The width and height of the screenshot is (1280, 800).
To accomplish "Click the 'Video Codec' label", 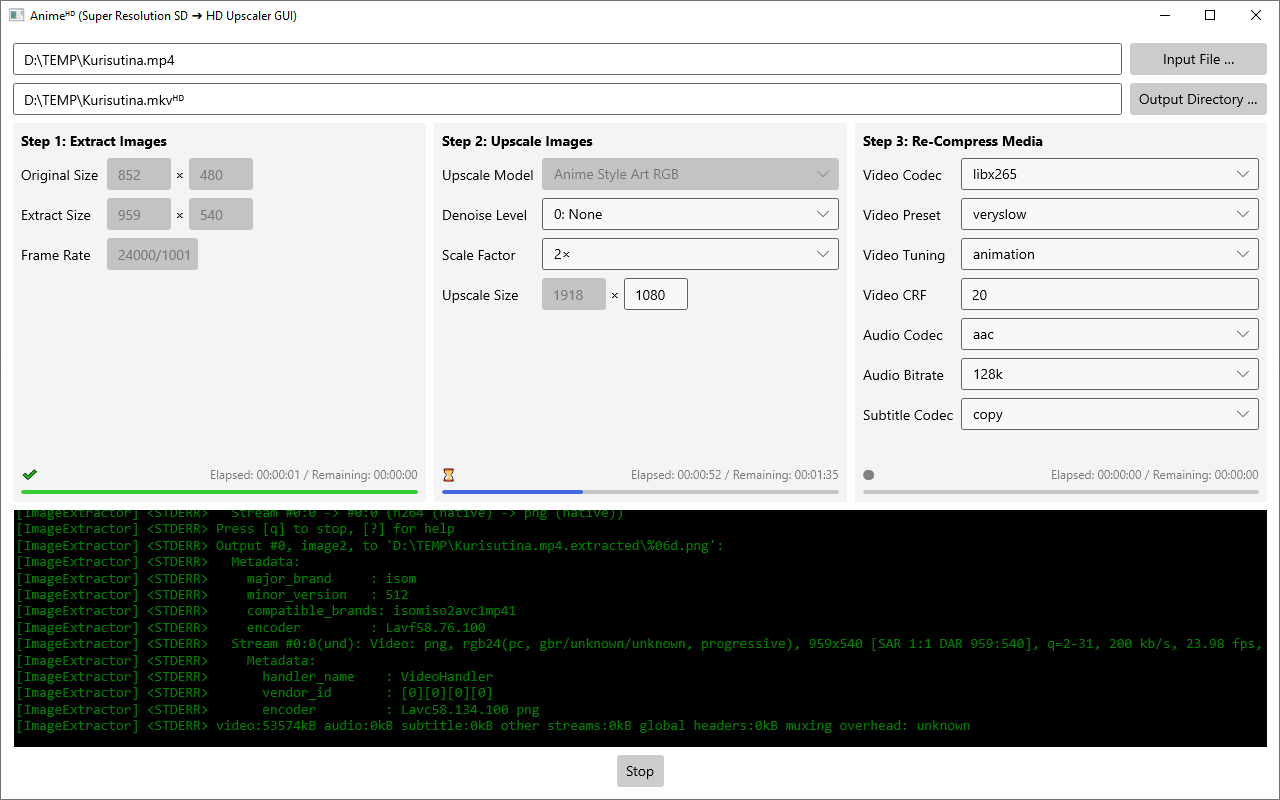I will point(903,175).
